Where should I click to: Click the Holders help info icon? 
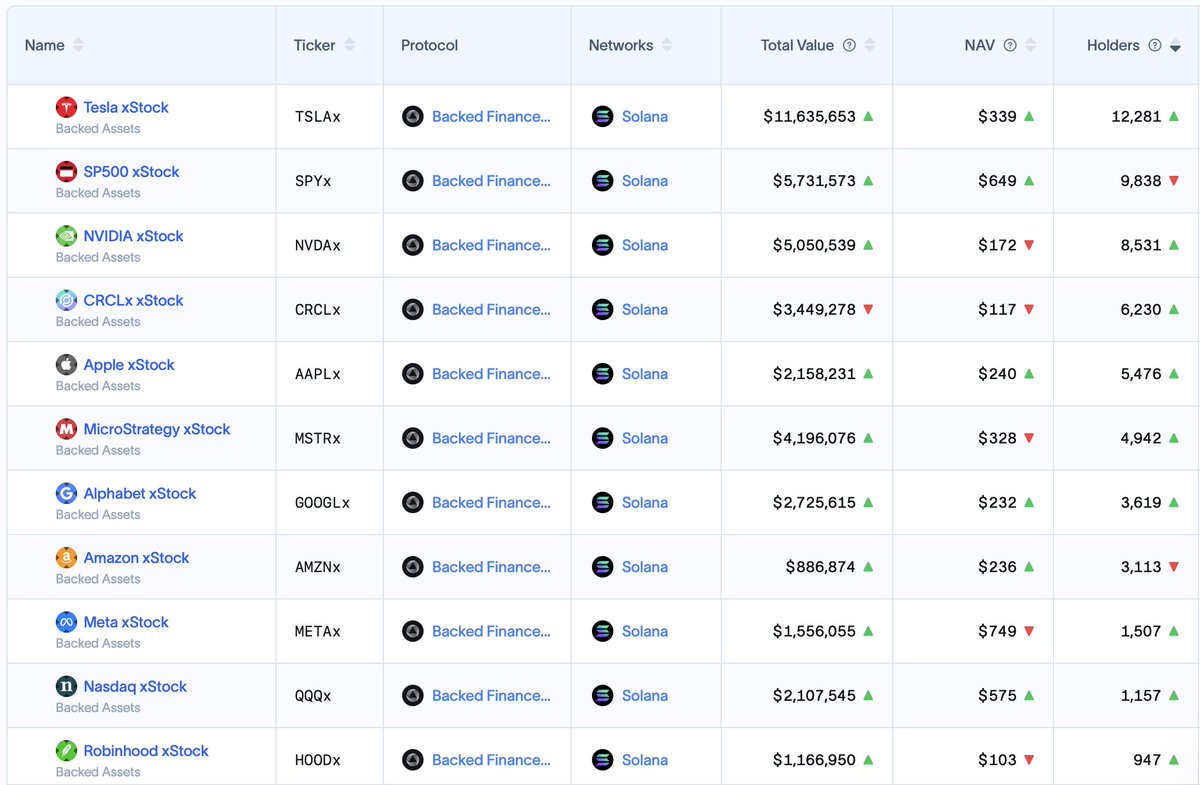click(1155, 45)
